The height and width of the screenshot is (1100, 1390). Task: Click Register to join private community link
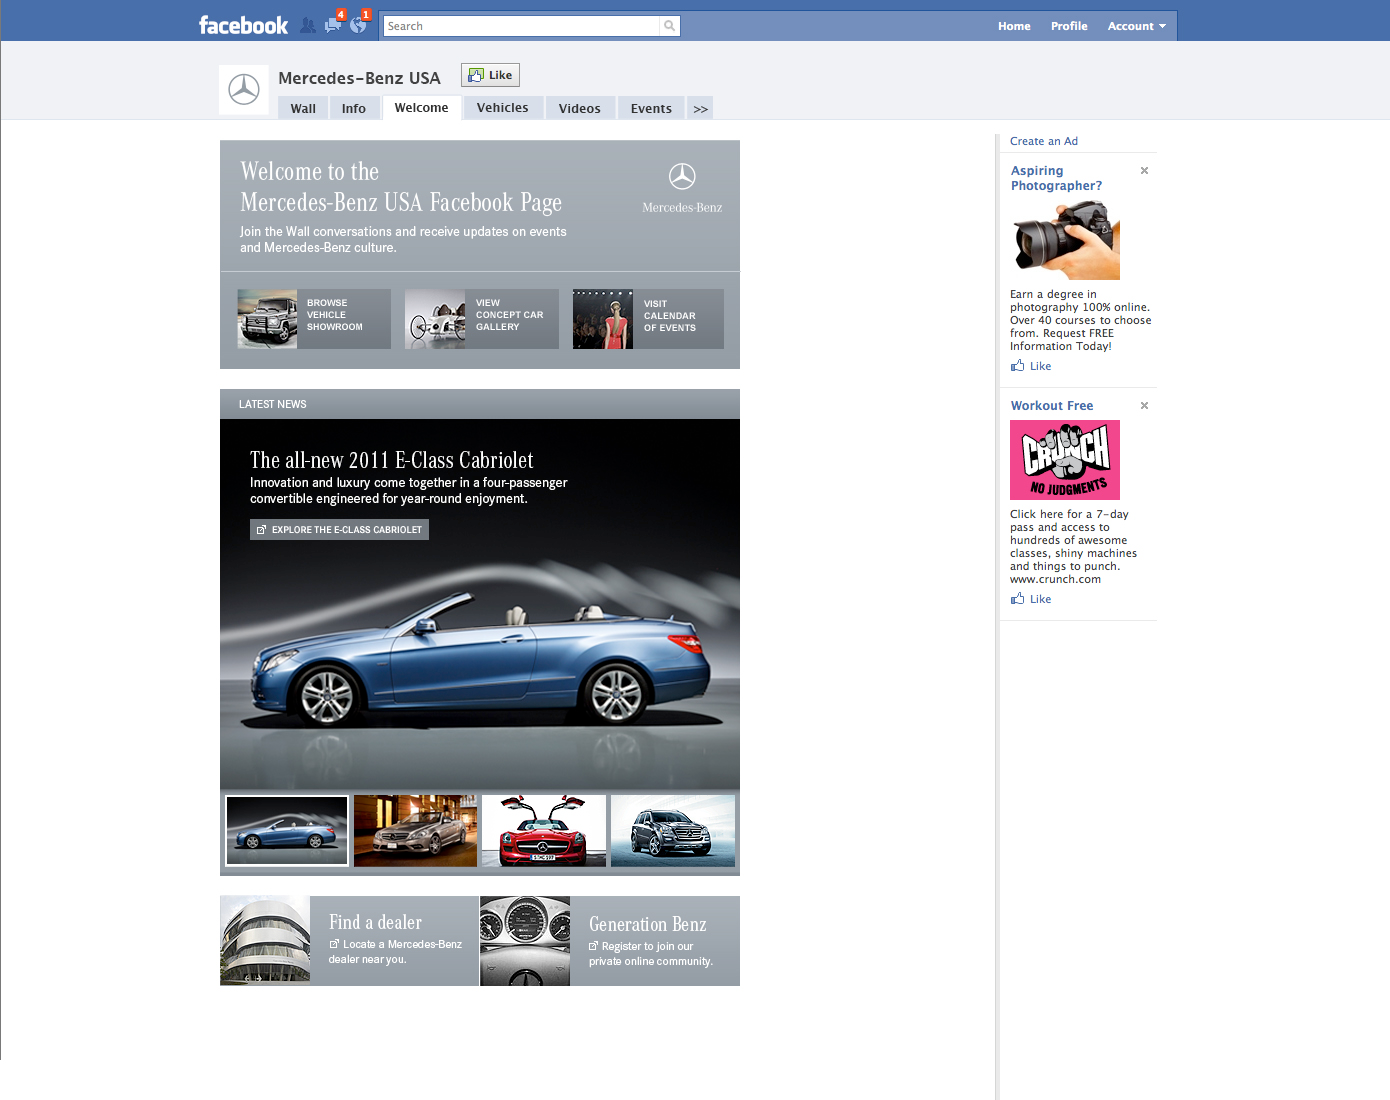[651, 954]
